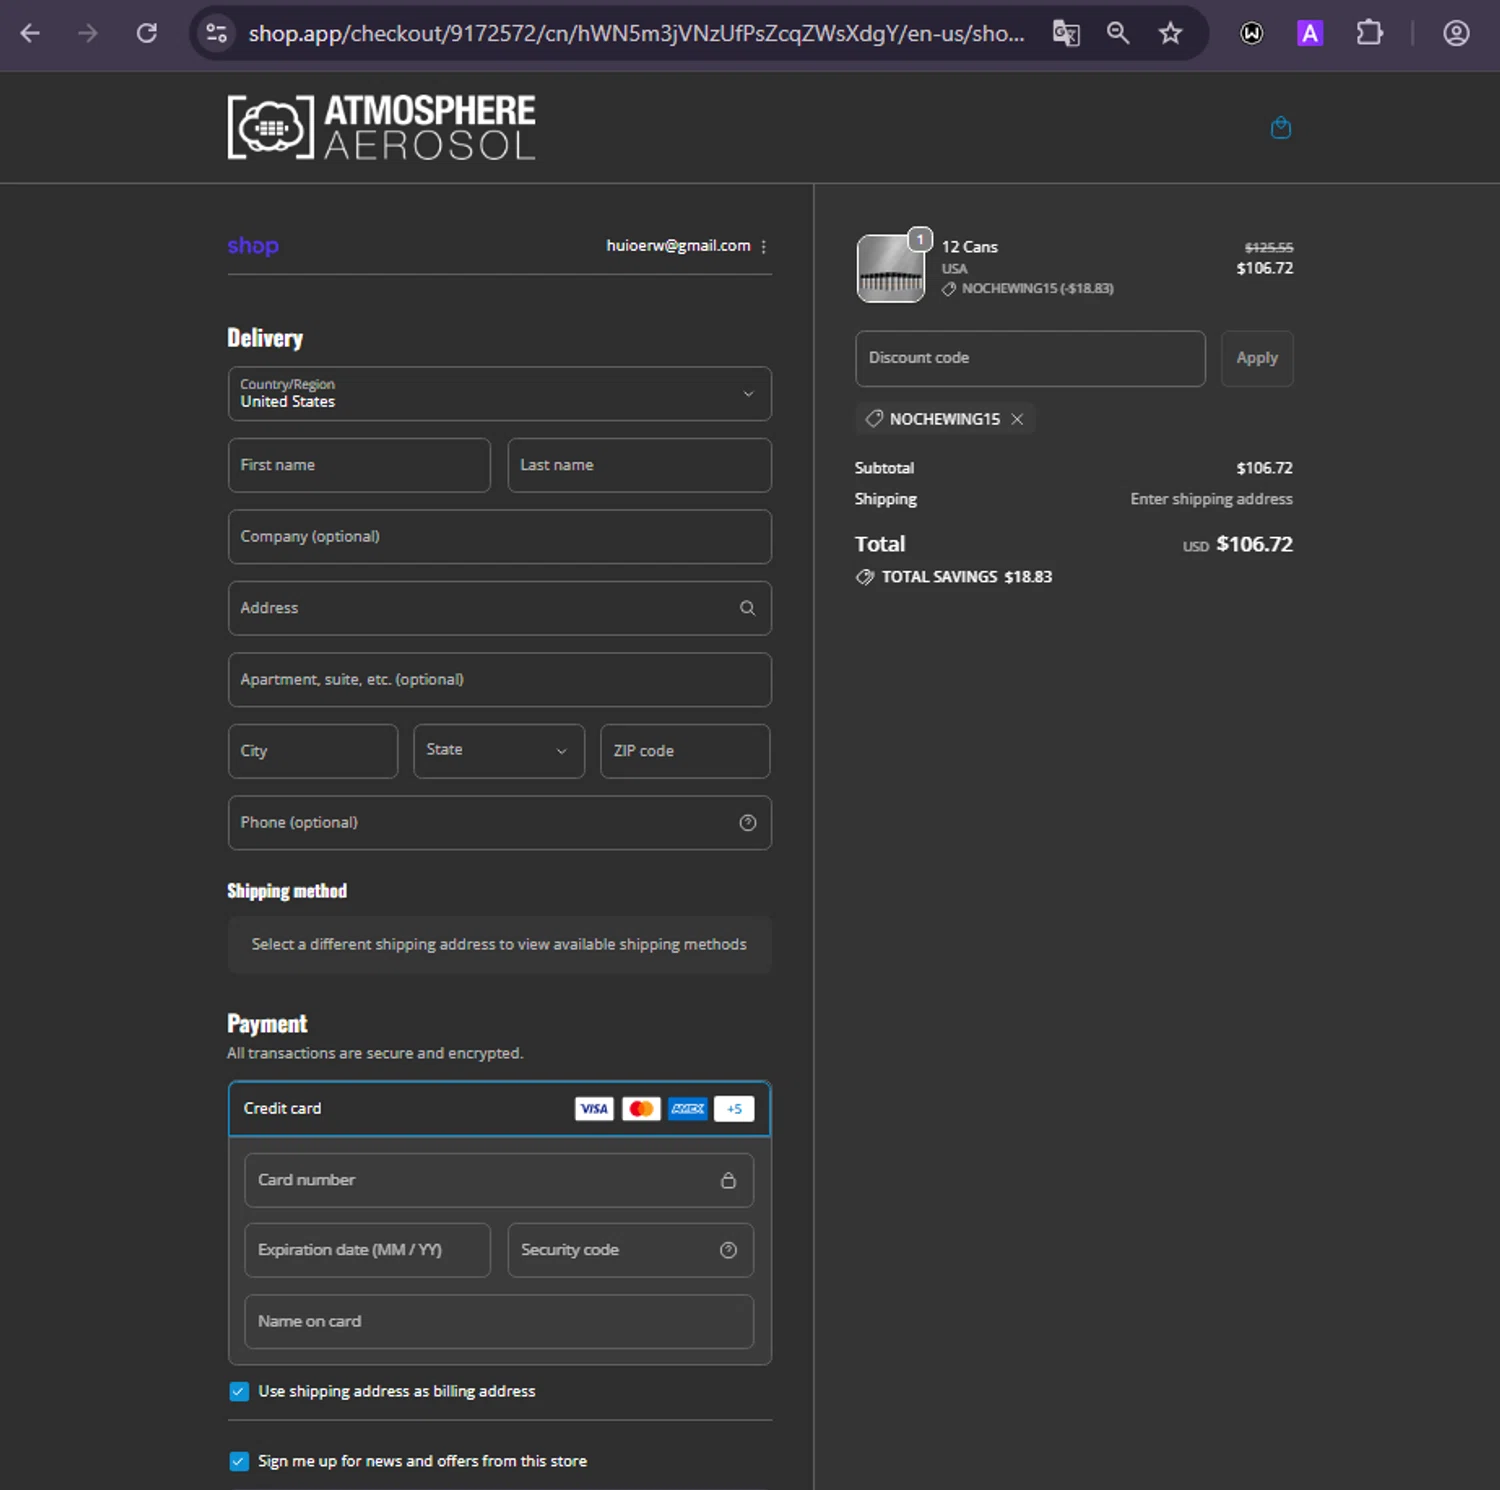Bookmark this page with the star icon
Image resolution: width=1500 pixels, height=1490 pixels.
(1170, 33)
